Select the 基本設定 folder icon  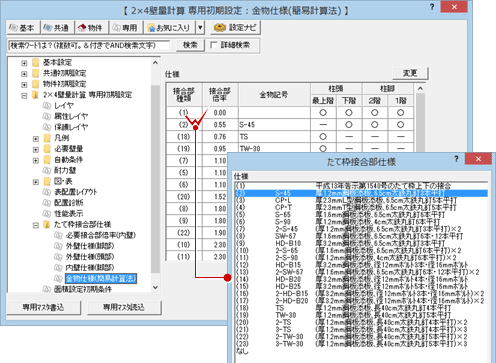[36, 62]
